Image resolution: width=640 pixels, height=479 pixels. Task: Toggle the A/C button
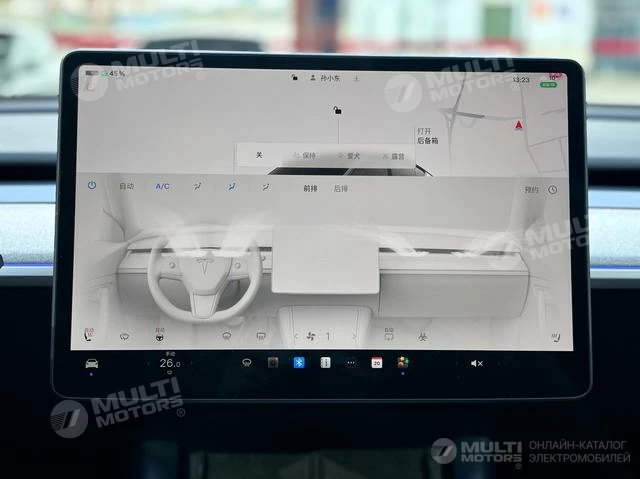(x=162, y=187)
